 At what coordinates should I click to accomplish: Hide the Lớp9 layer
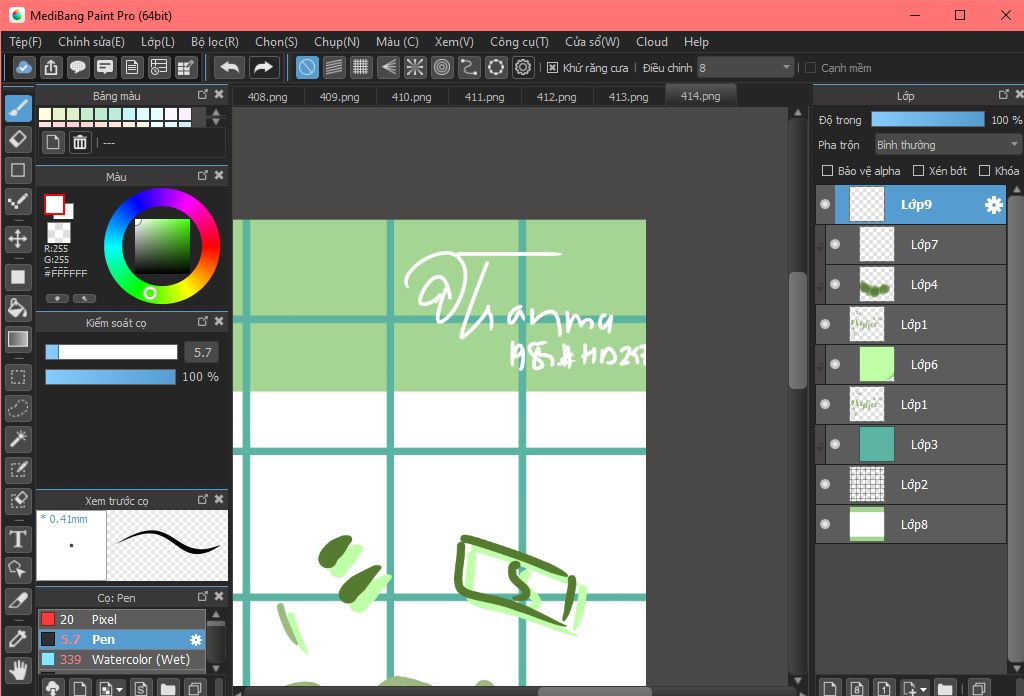pos(825,204)
